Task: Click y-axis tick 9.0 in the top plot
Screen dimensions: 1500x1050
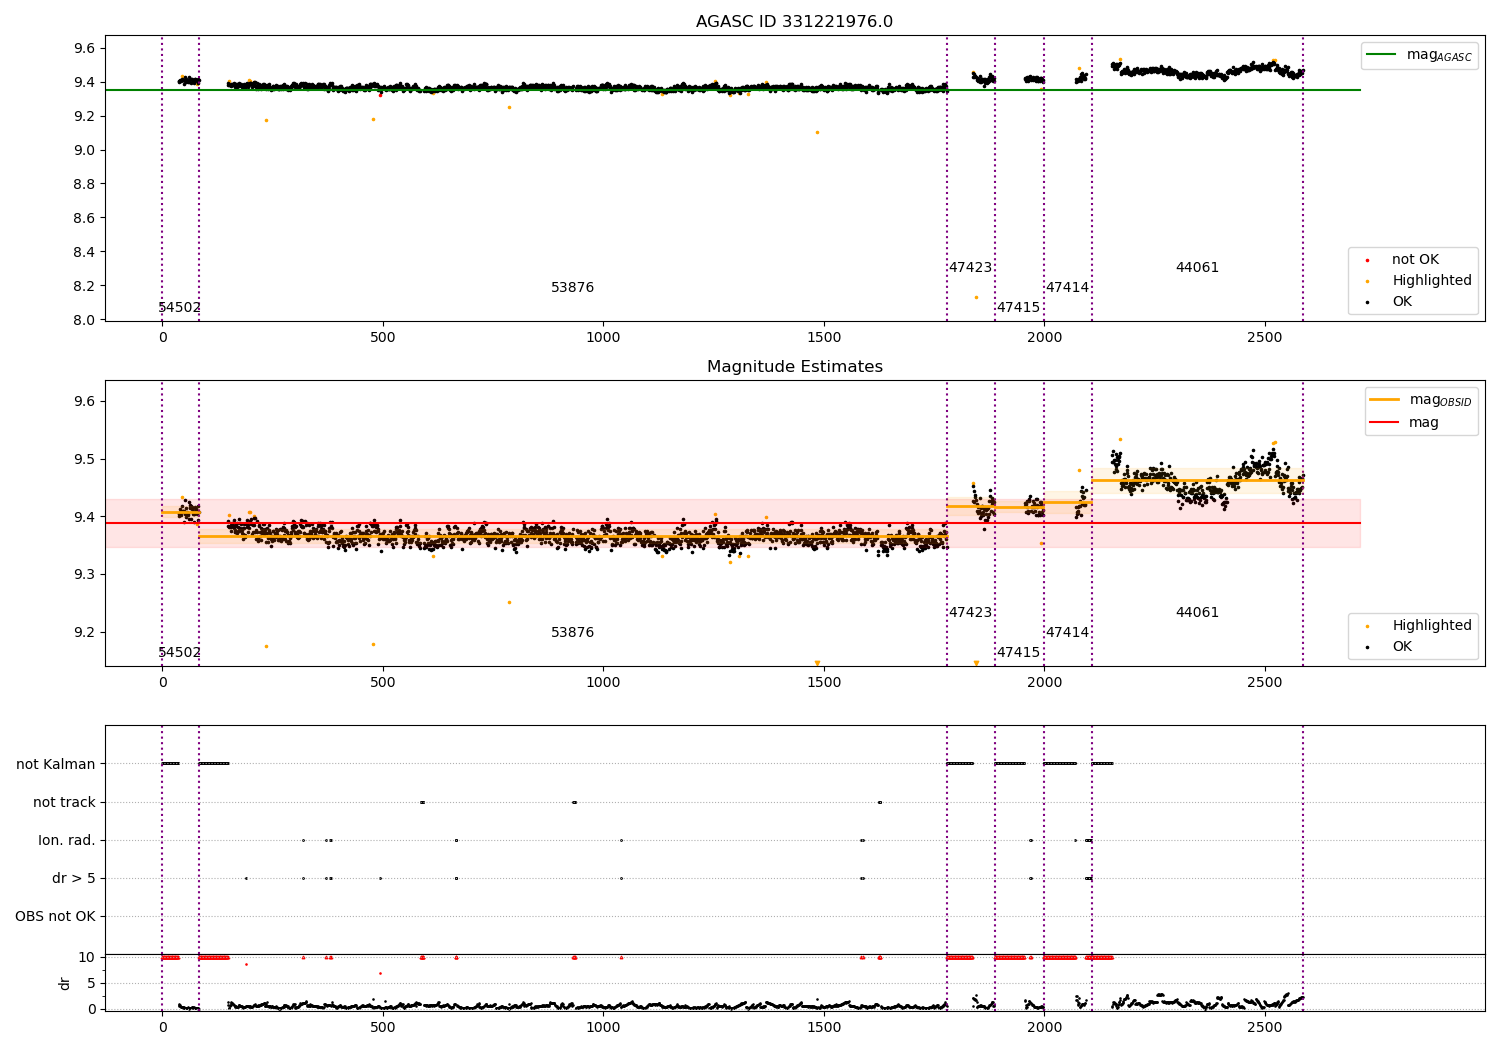Action: pos(84,150)
